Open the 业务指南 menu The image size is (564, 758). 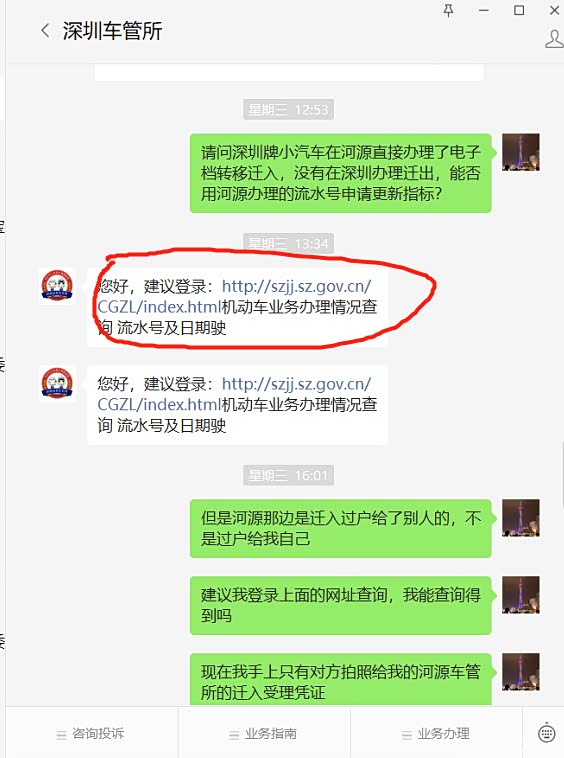coord(263,733)
